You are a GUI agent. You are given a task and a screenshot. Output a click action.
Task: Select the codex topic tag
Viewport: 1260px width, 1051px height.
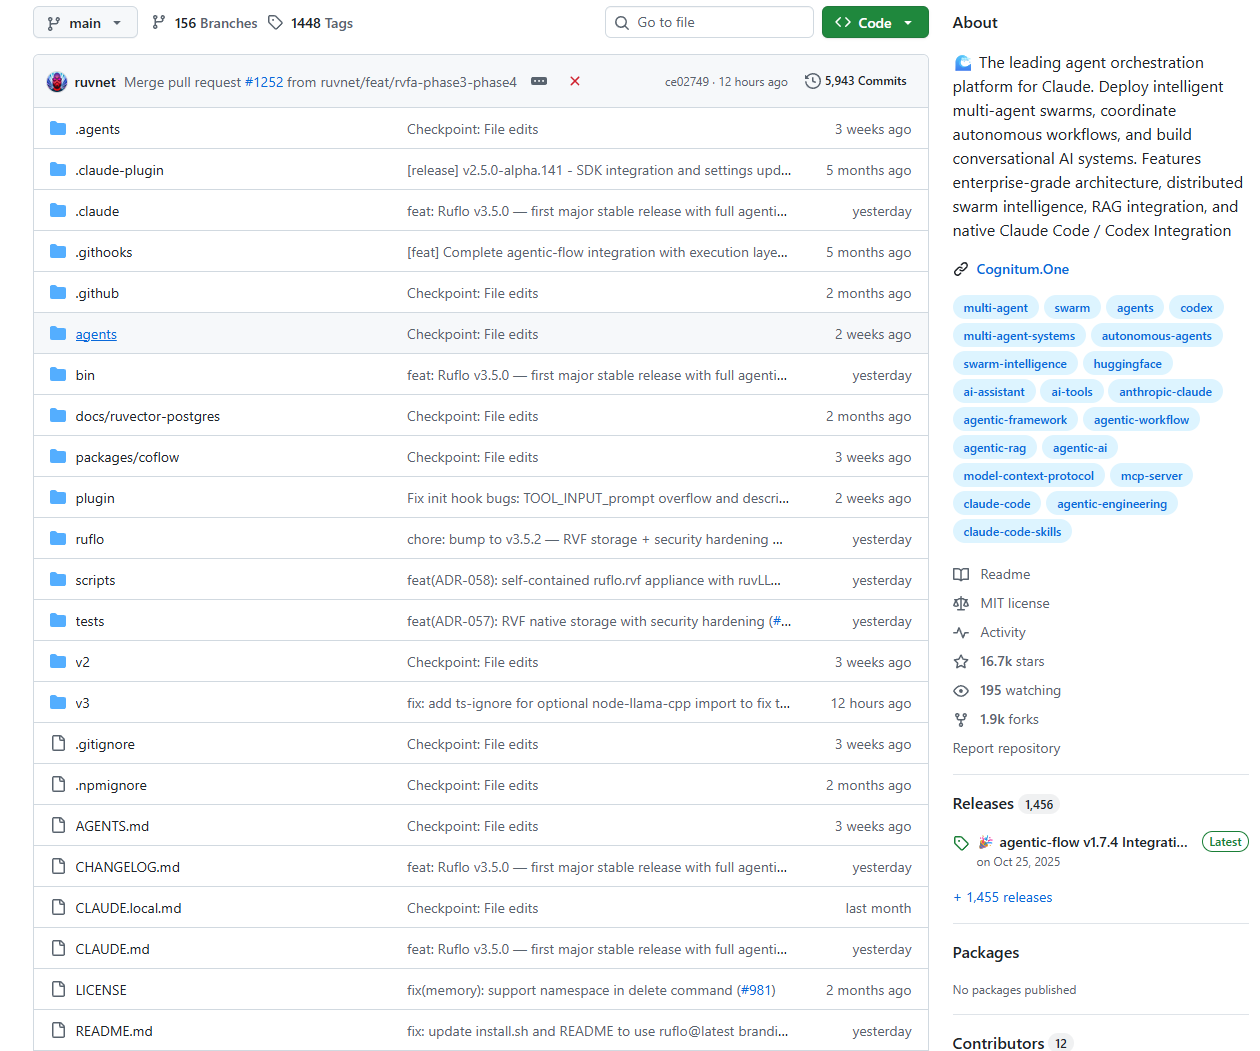1196,308
